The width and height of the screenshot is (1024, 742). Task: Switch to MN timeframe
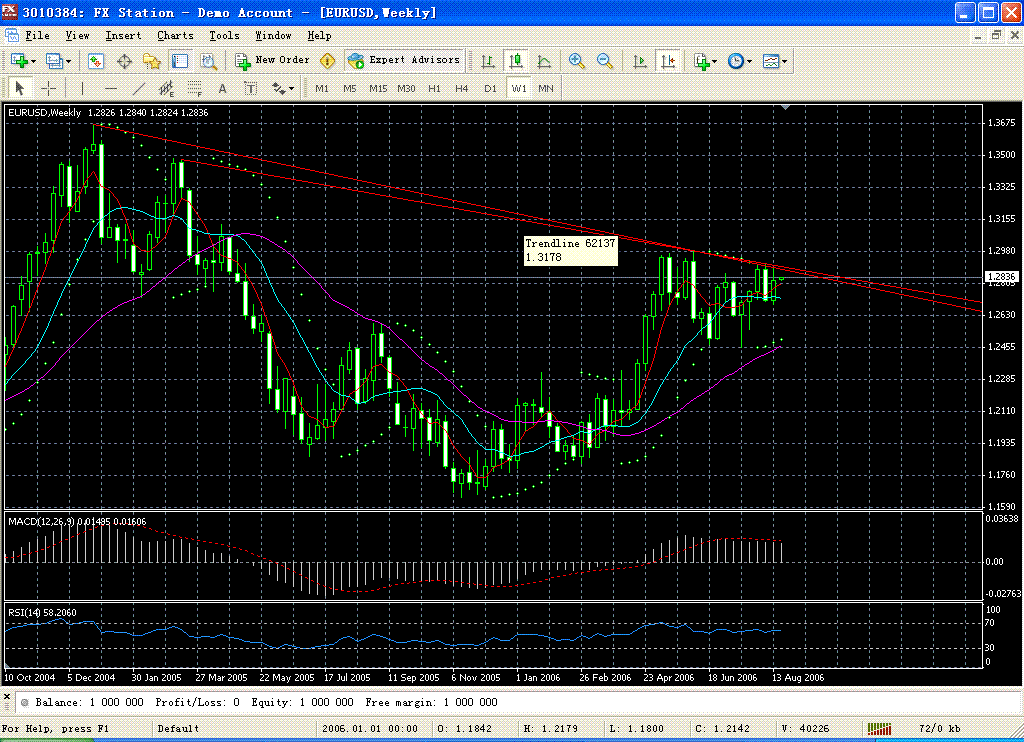(546, 88)
